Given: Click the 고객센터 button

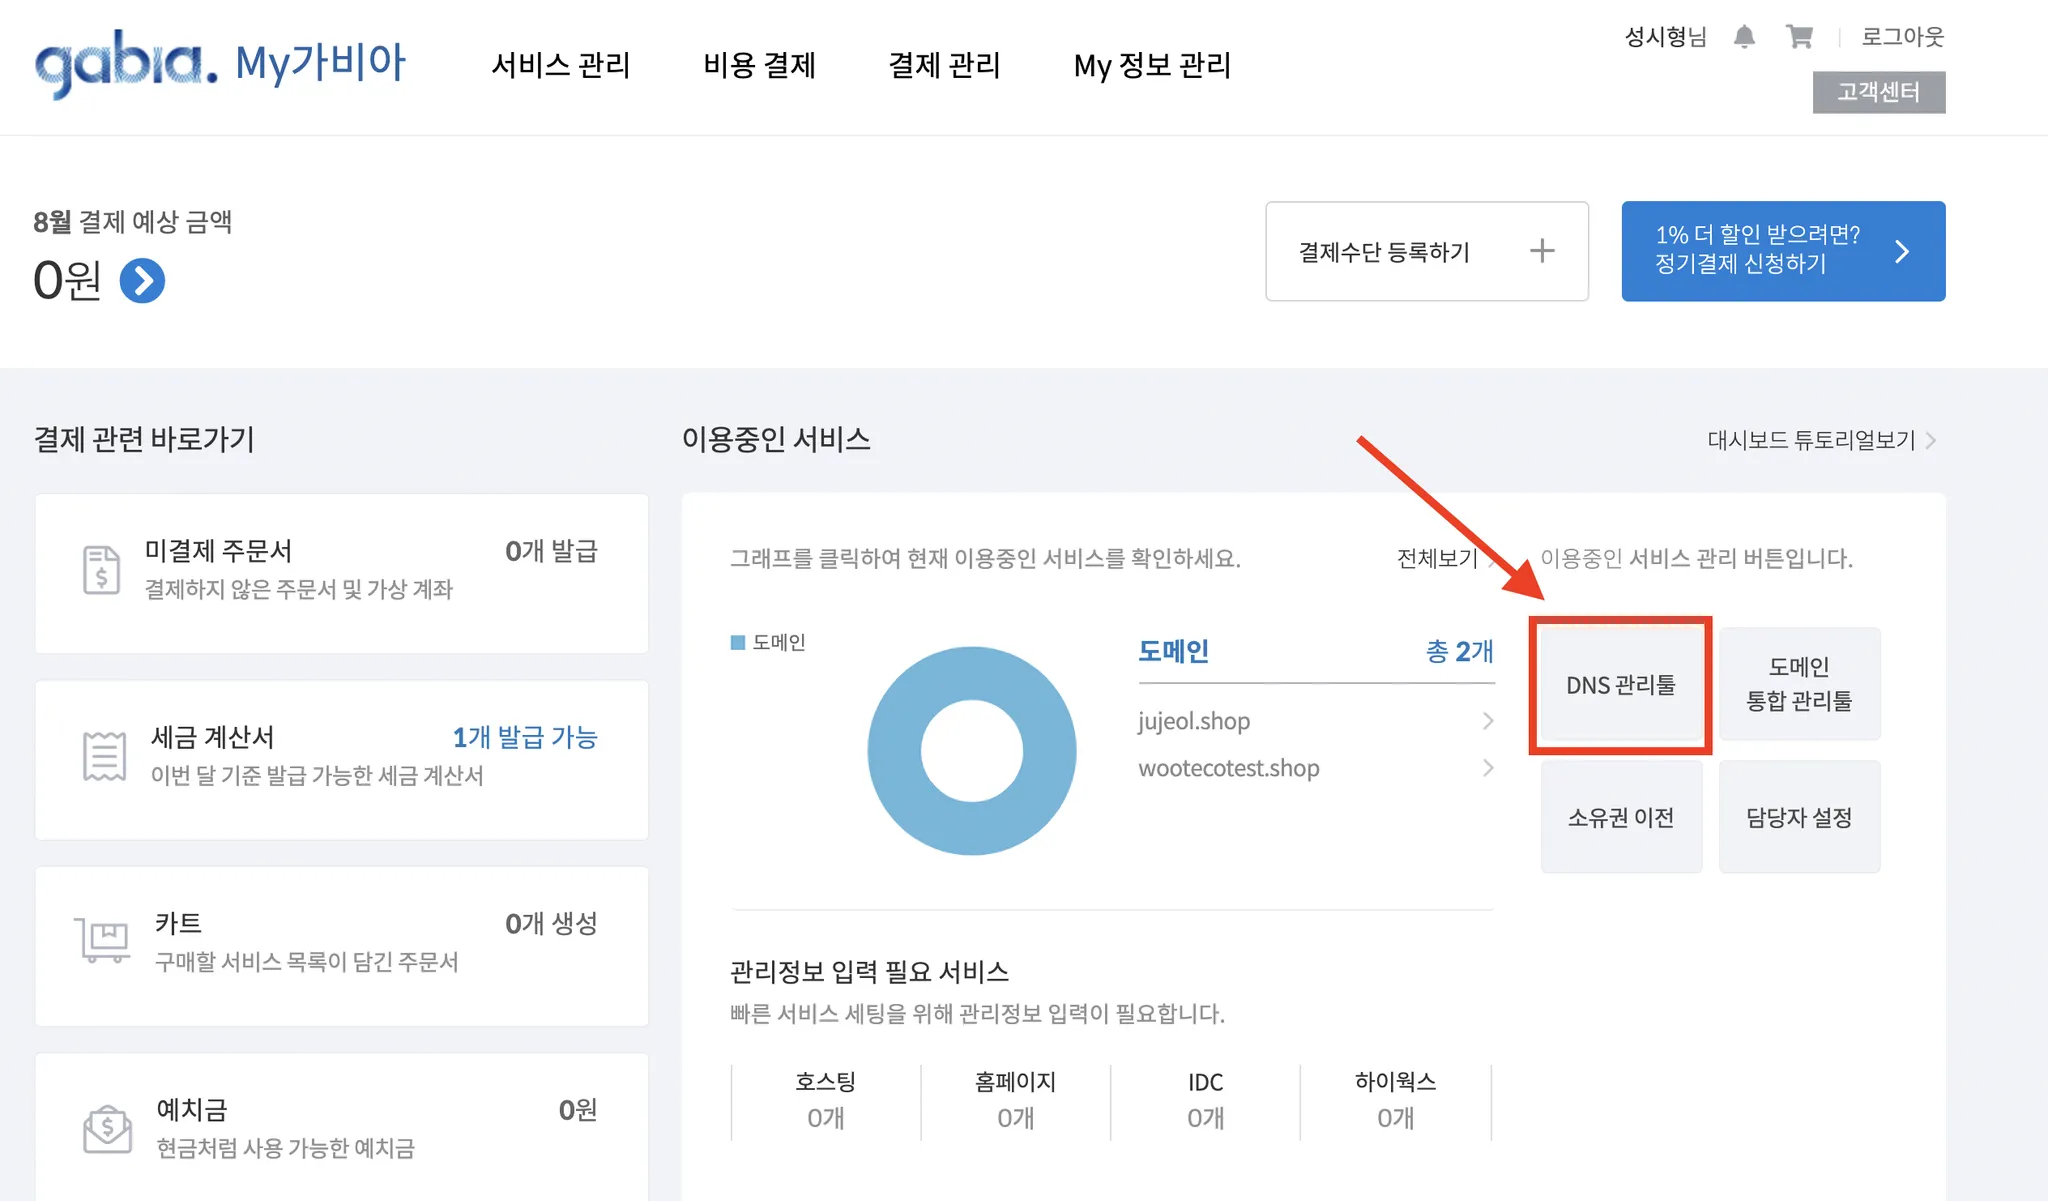Looking at the screenshot, I should click(x=1878, y=92).
